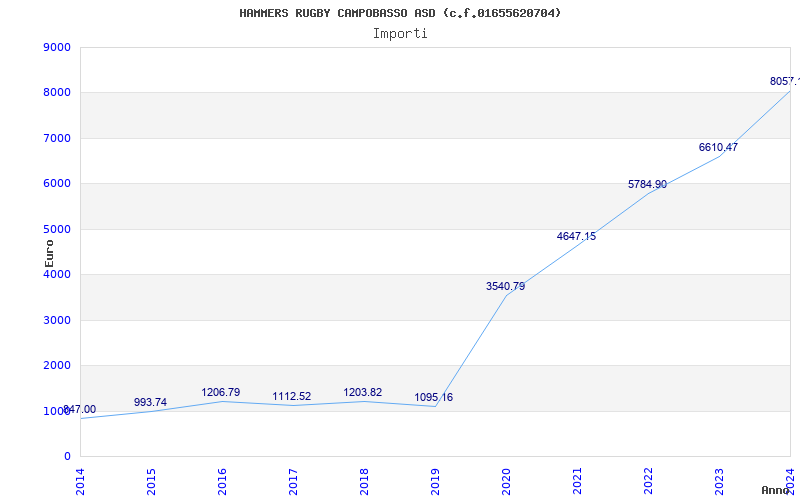Select the 2016 year on x-axis
The image size is (800, 500).
222,480
